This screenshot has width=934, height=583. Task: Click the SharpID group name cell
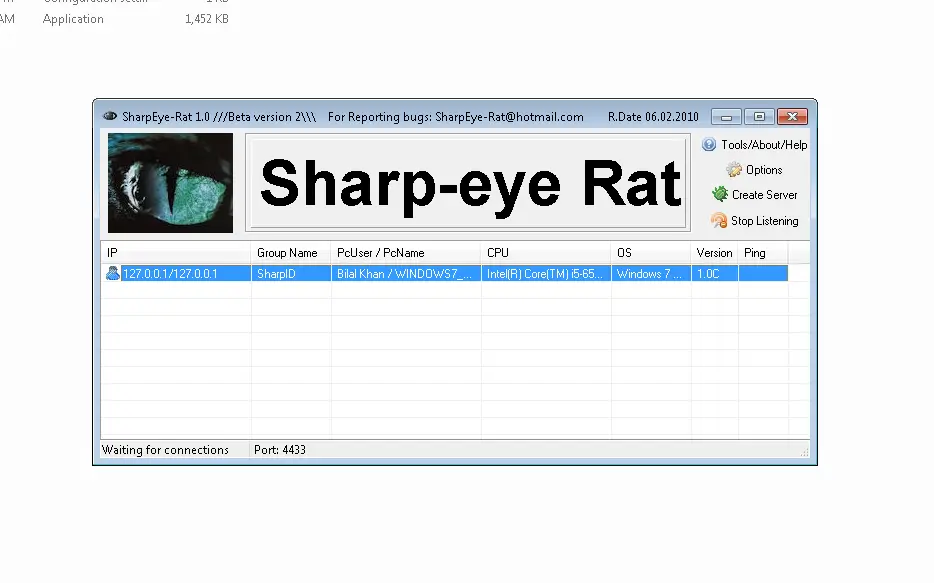coord(290,272)
